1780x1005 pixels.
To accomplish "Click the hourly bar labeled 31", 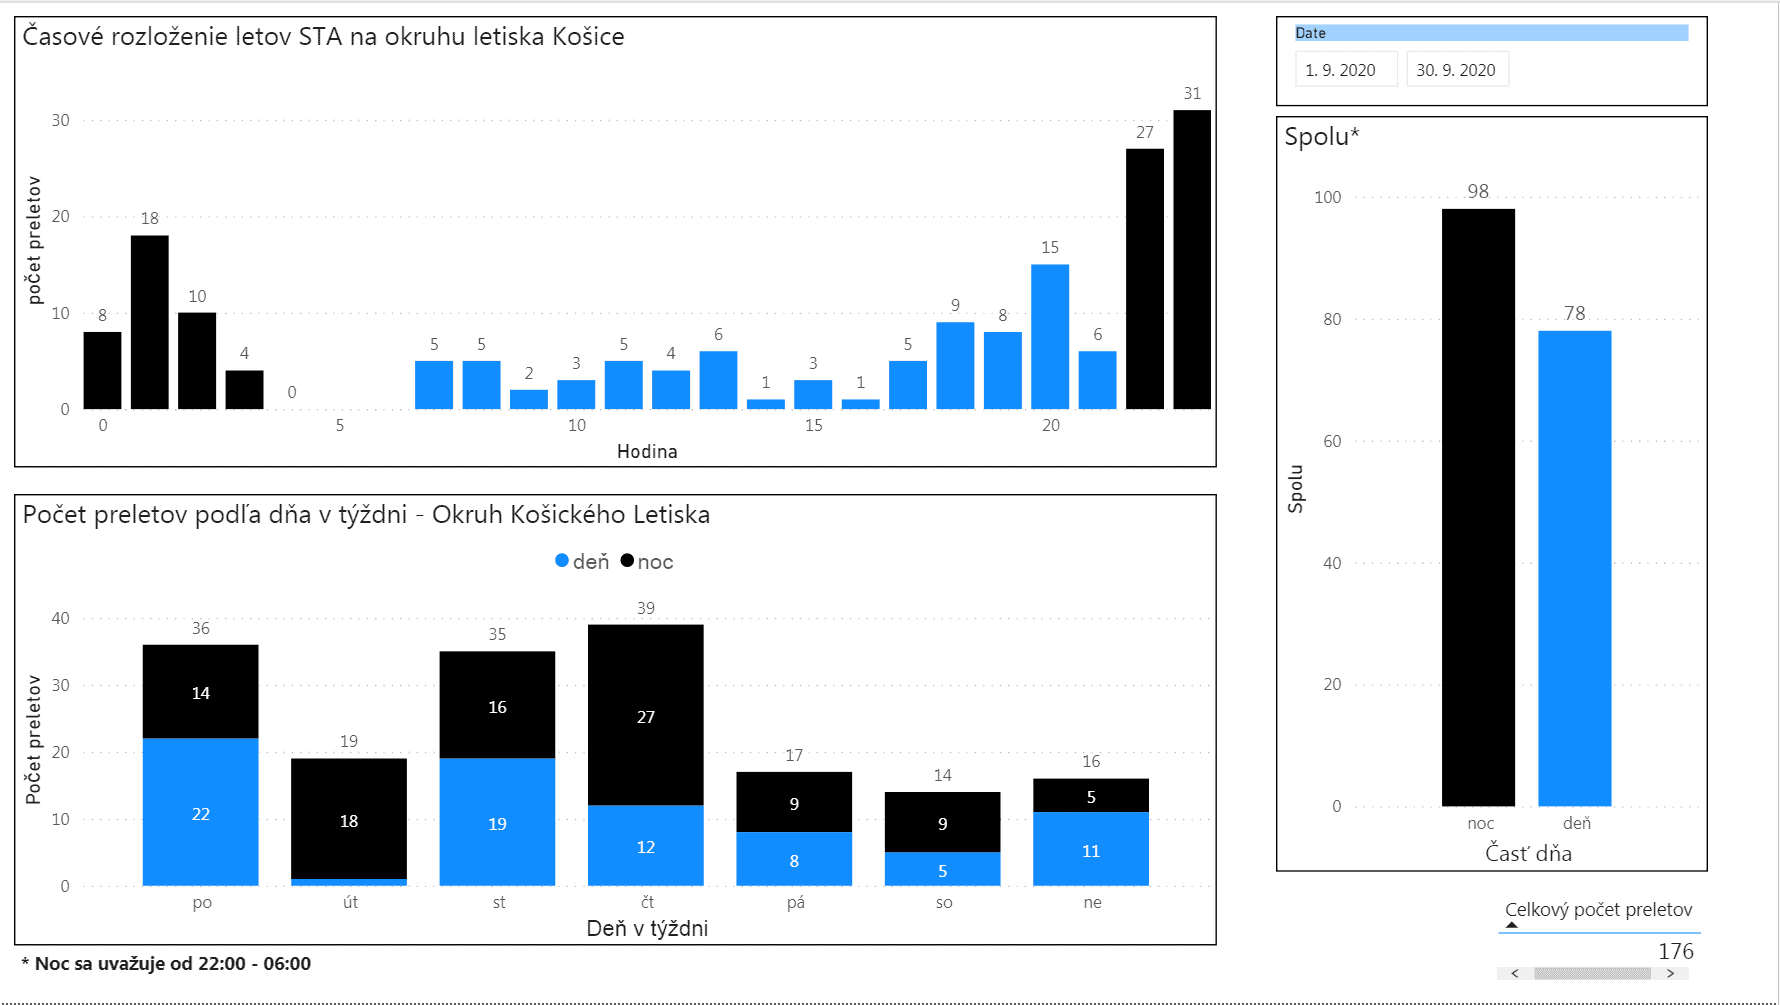I will click(x=1192, y=260).
